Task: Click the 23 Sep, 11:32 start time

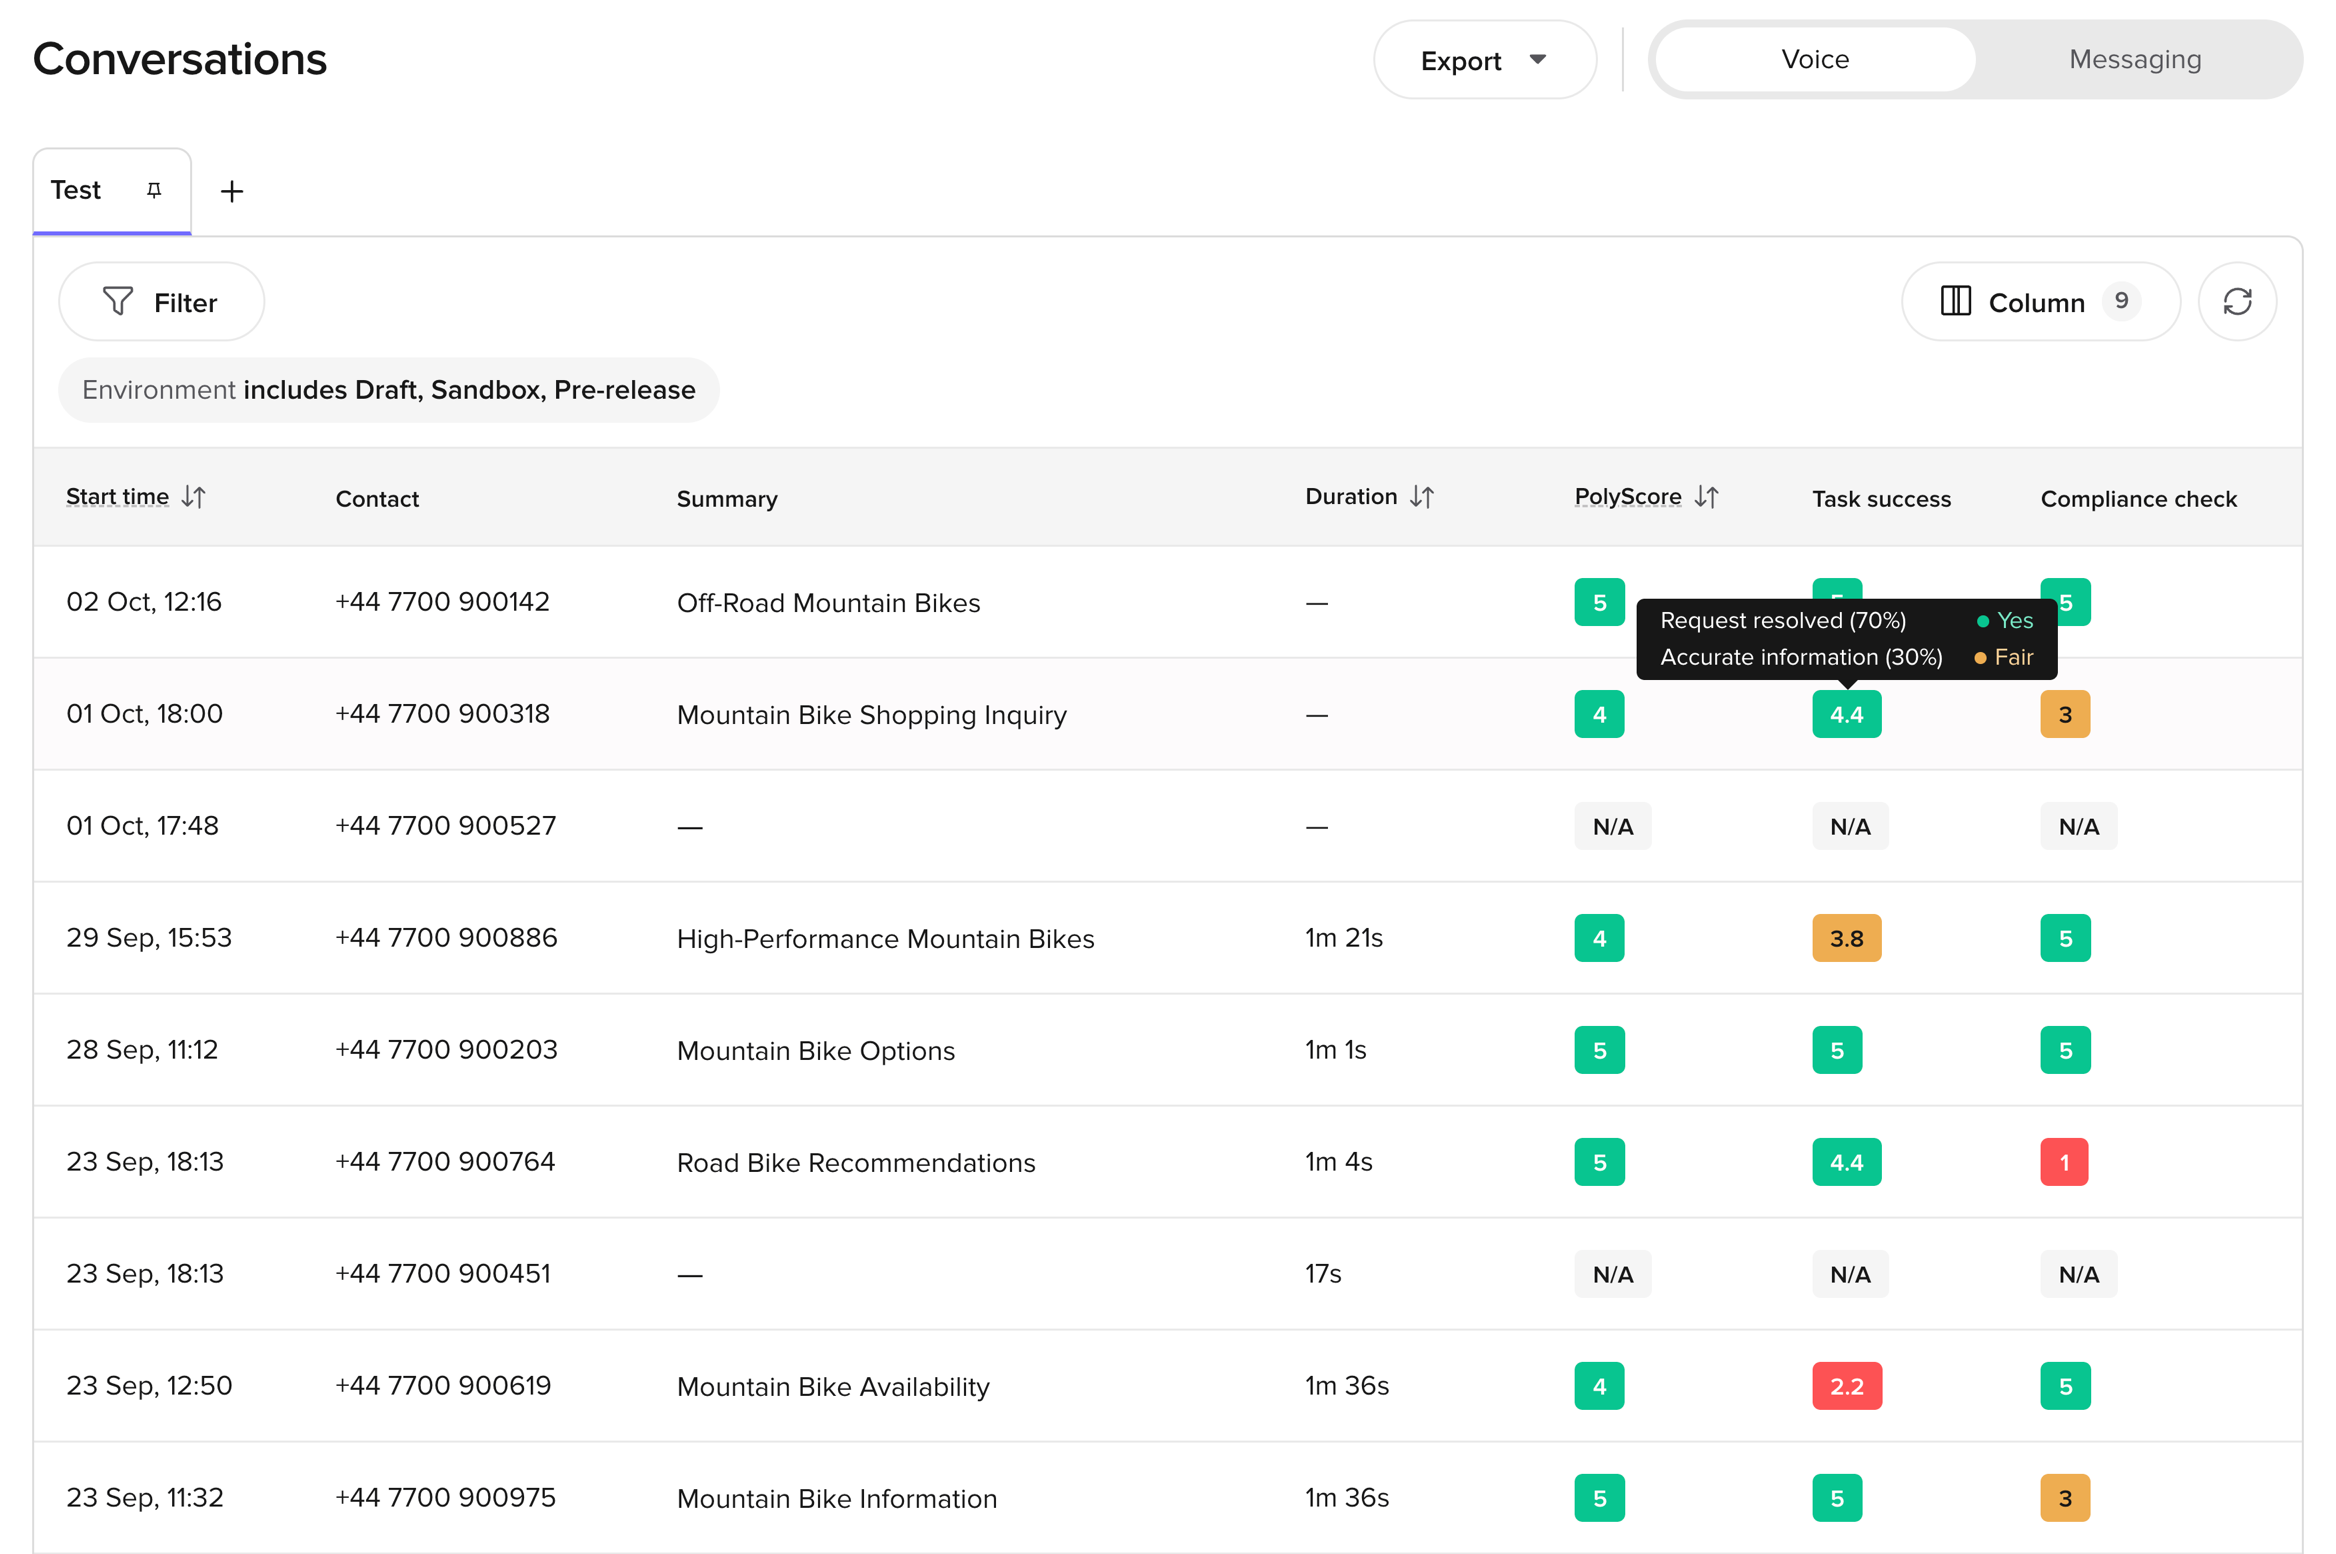Action: [145, 1498]
